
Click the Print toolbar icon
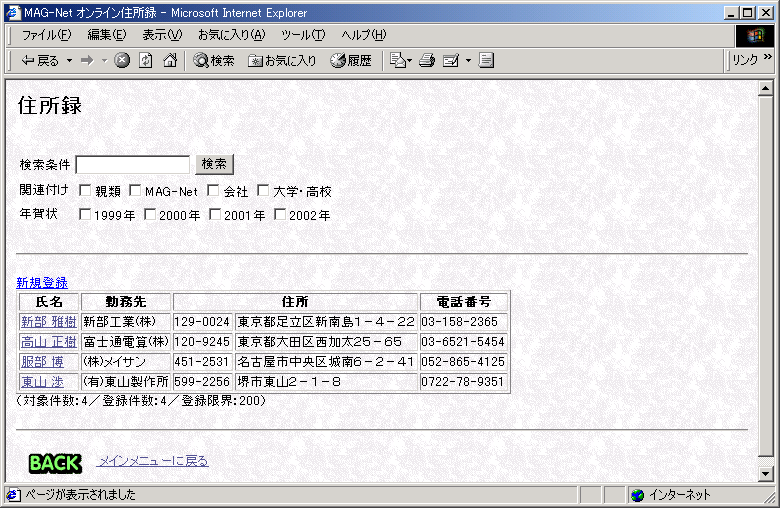[x=427, y=61]
